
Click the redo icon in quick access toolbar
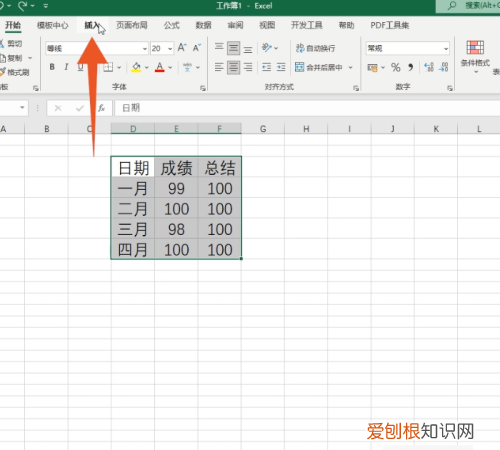(23, 6)
